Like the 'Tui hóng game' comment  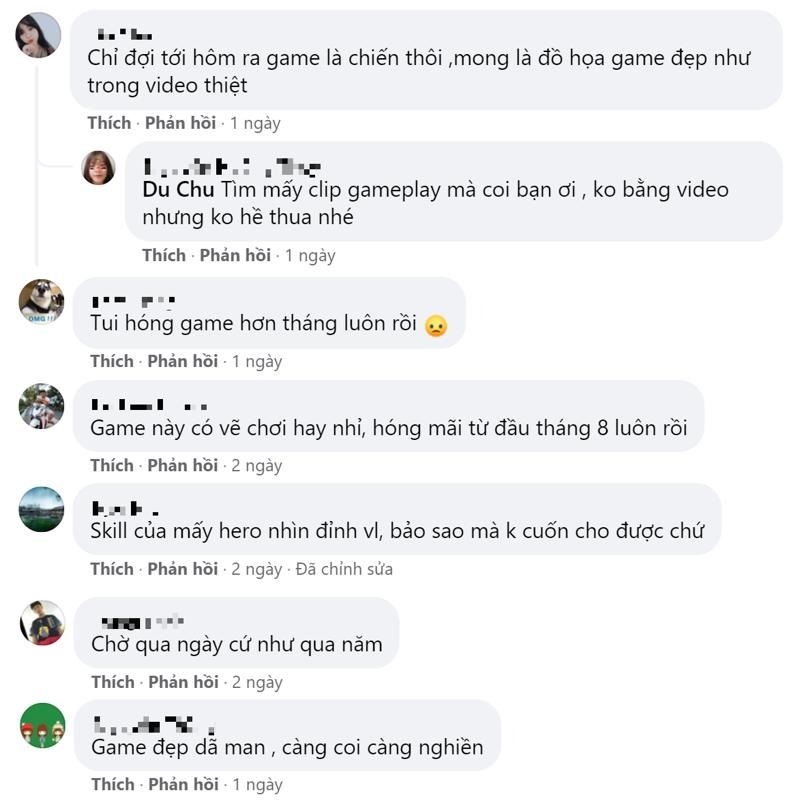click(x=112, y=361)
